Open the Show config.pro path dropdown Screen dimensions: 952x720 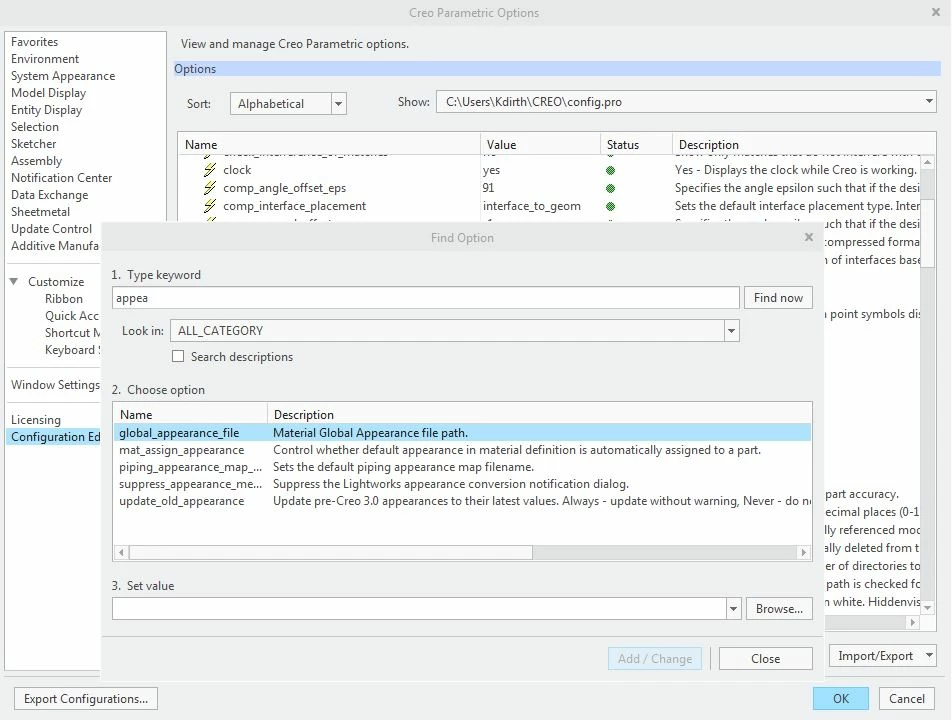929,101
